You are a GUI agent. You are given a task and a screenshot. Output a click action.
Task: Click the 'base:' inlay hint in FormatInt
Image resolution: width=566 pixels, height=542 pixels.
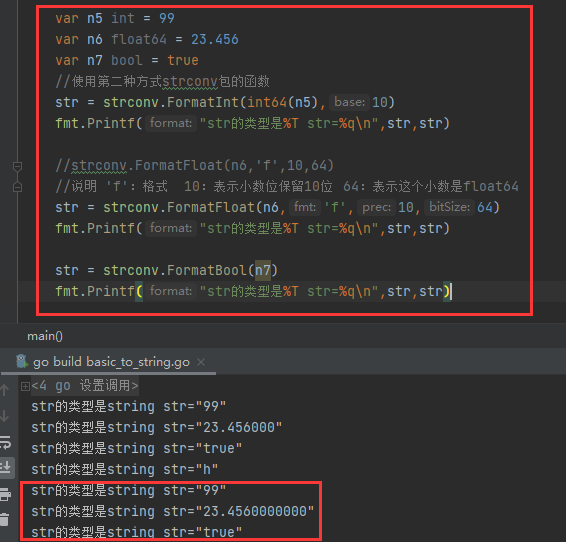[x=349, y=102]
